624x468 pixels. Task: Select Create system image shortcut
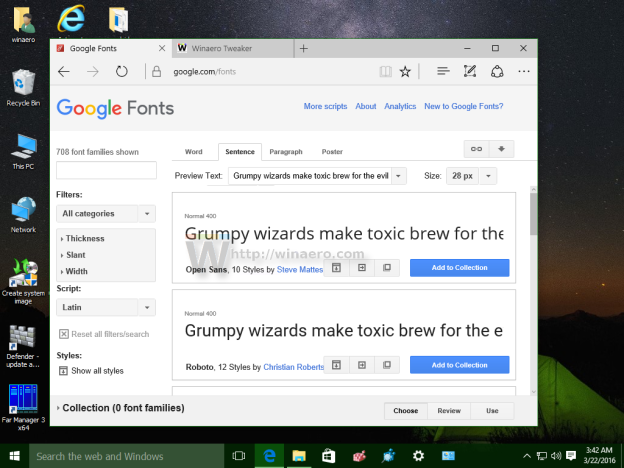(x=23, y=281)
